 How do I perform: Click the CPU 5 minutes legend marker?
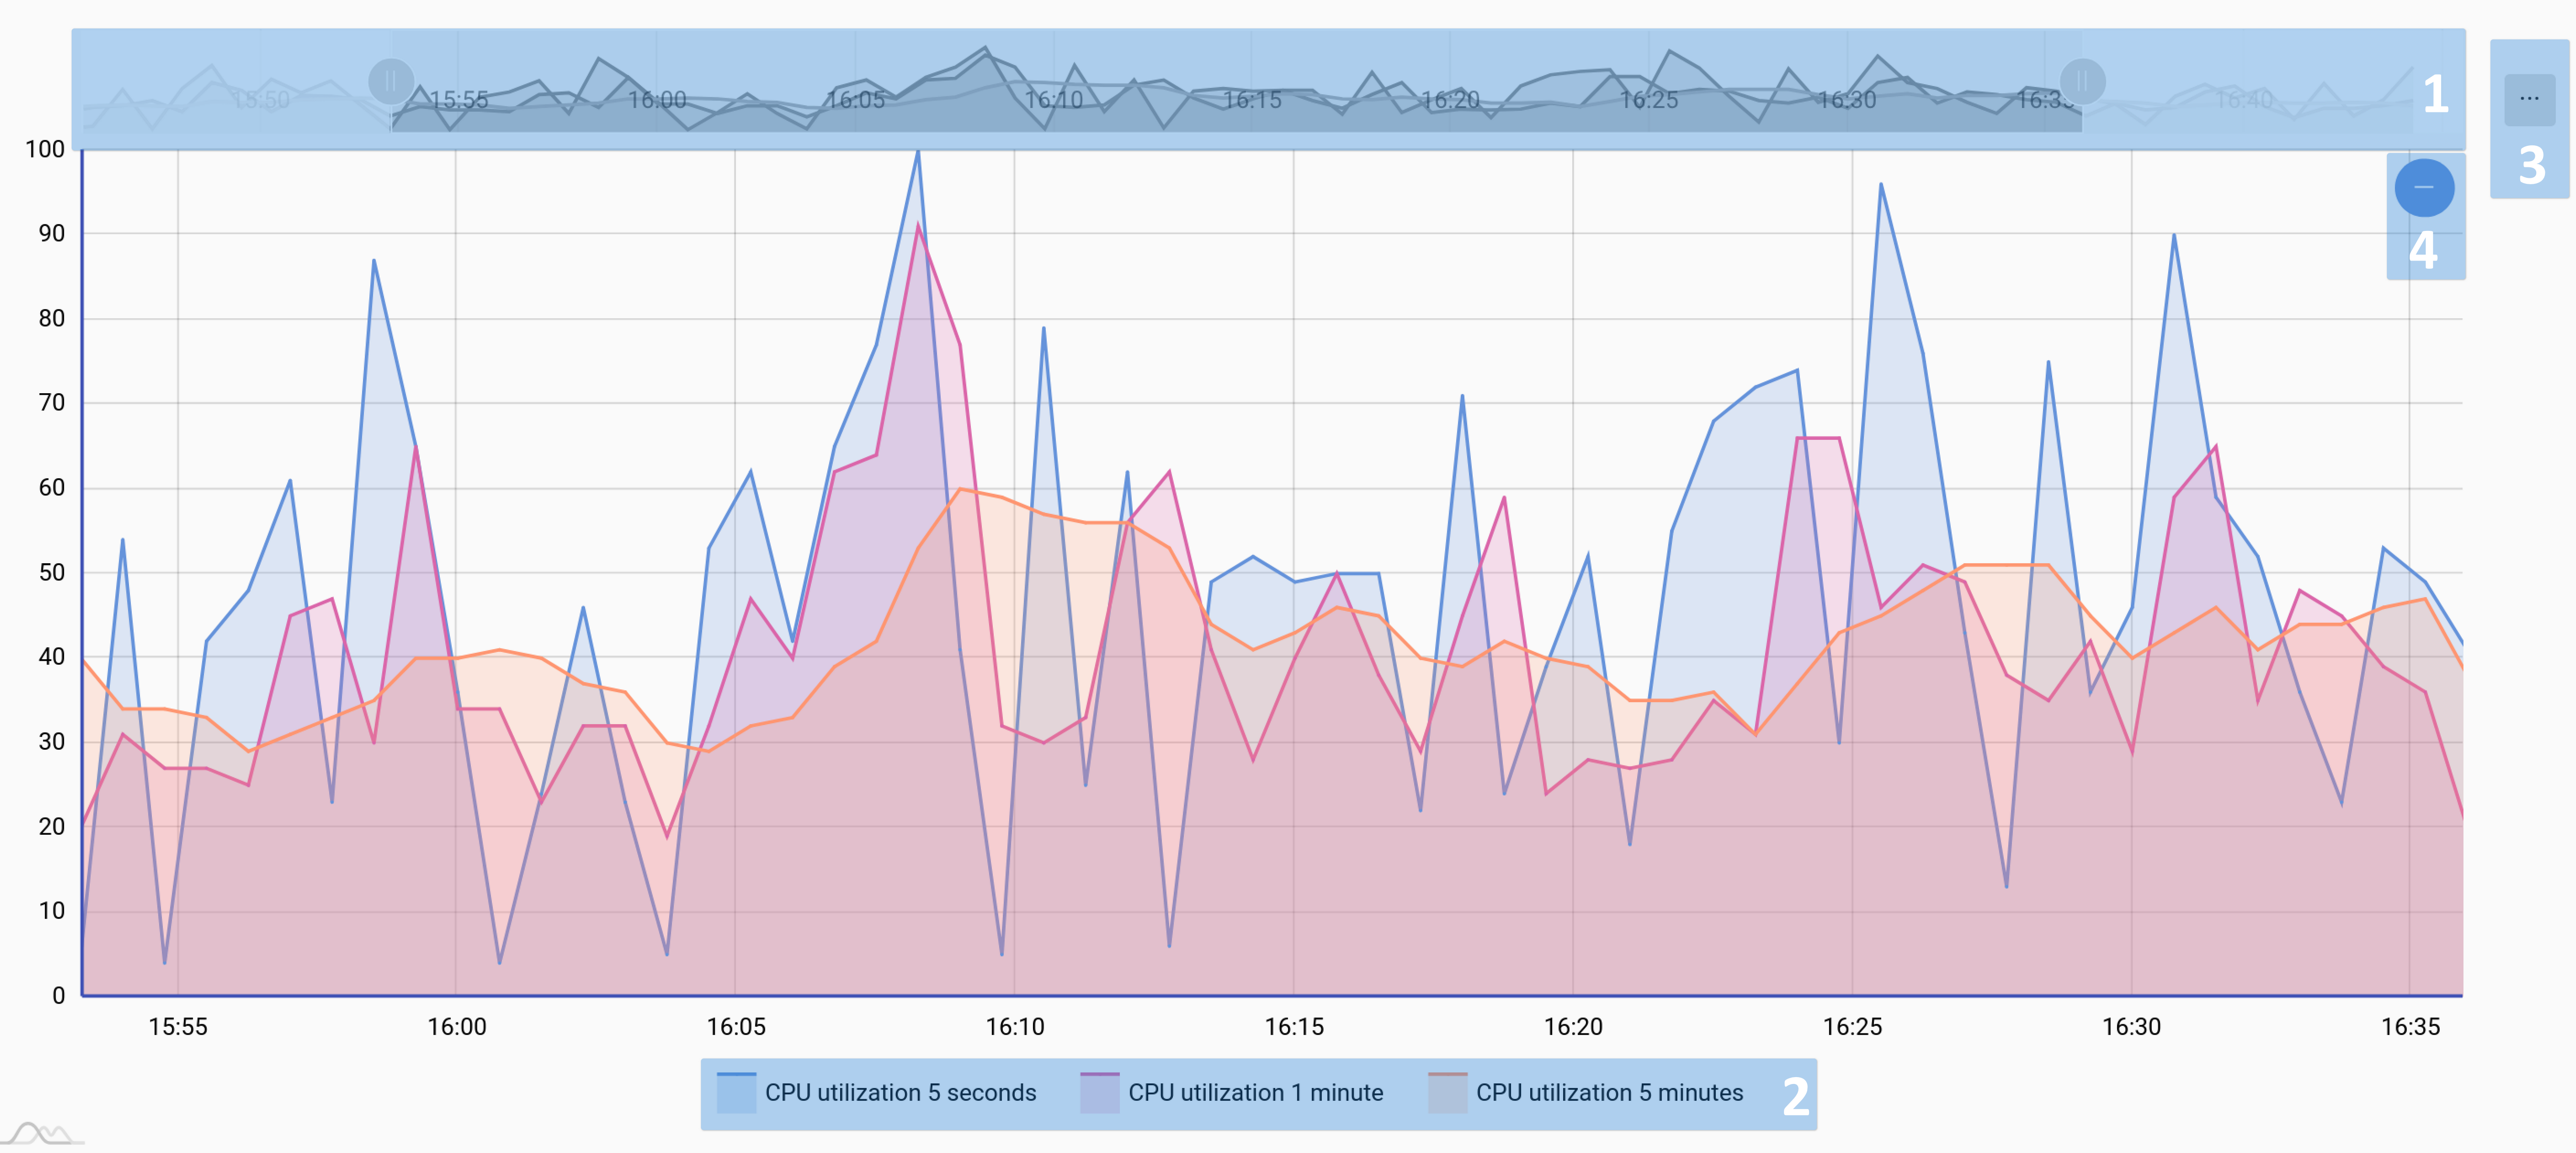point(1447,1092)
